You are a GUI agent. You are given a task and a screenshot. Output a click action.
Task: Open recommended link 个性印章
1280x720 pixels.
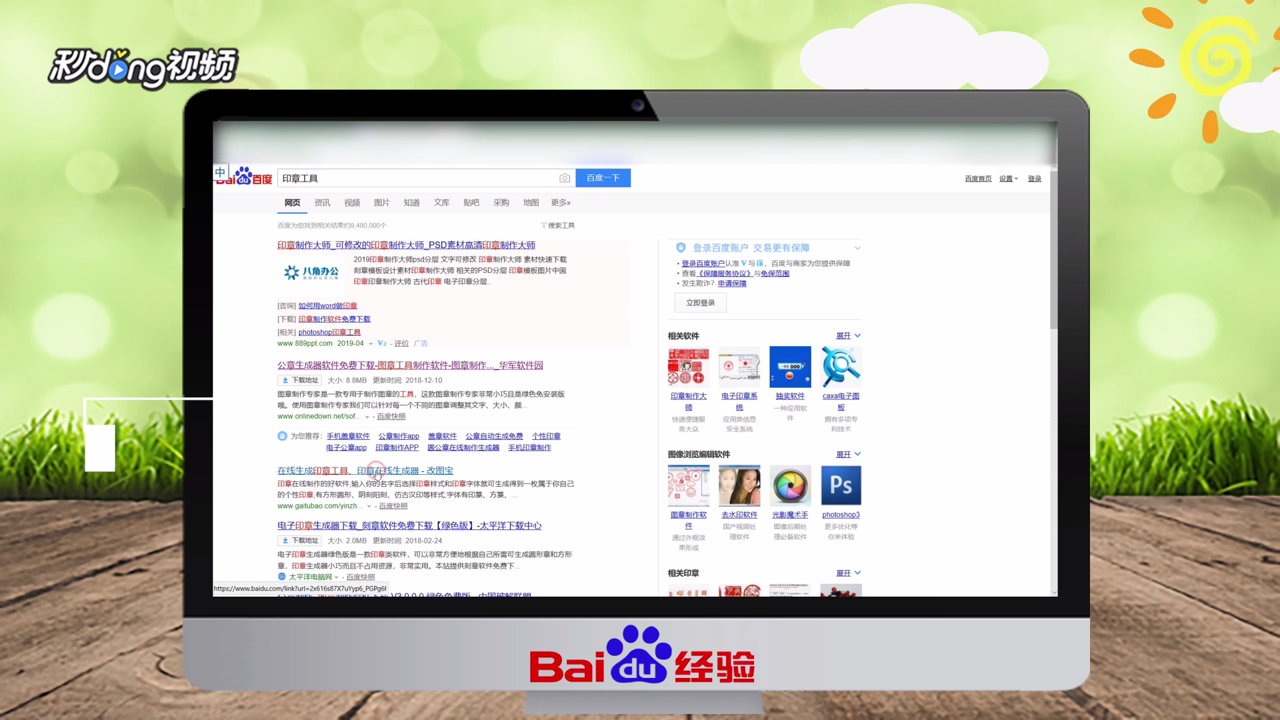[x=546, y=436]
